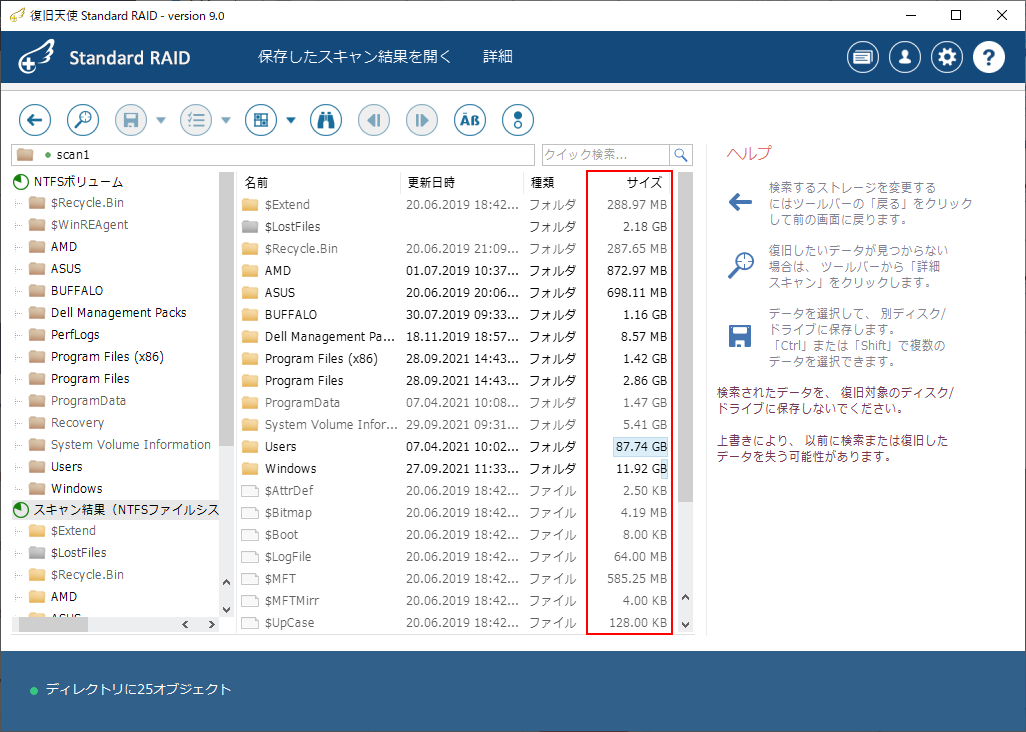
Task: Select the Users folder row name
Action: (x=281, y=447)
